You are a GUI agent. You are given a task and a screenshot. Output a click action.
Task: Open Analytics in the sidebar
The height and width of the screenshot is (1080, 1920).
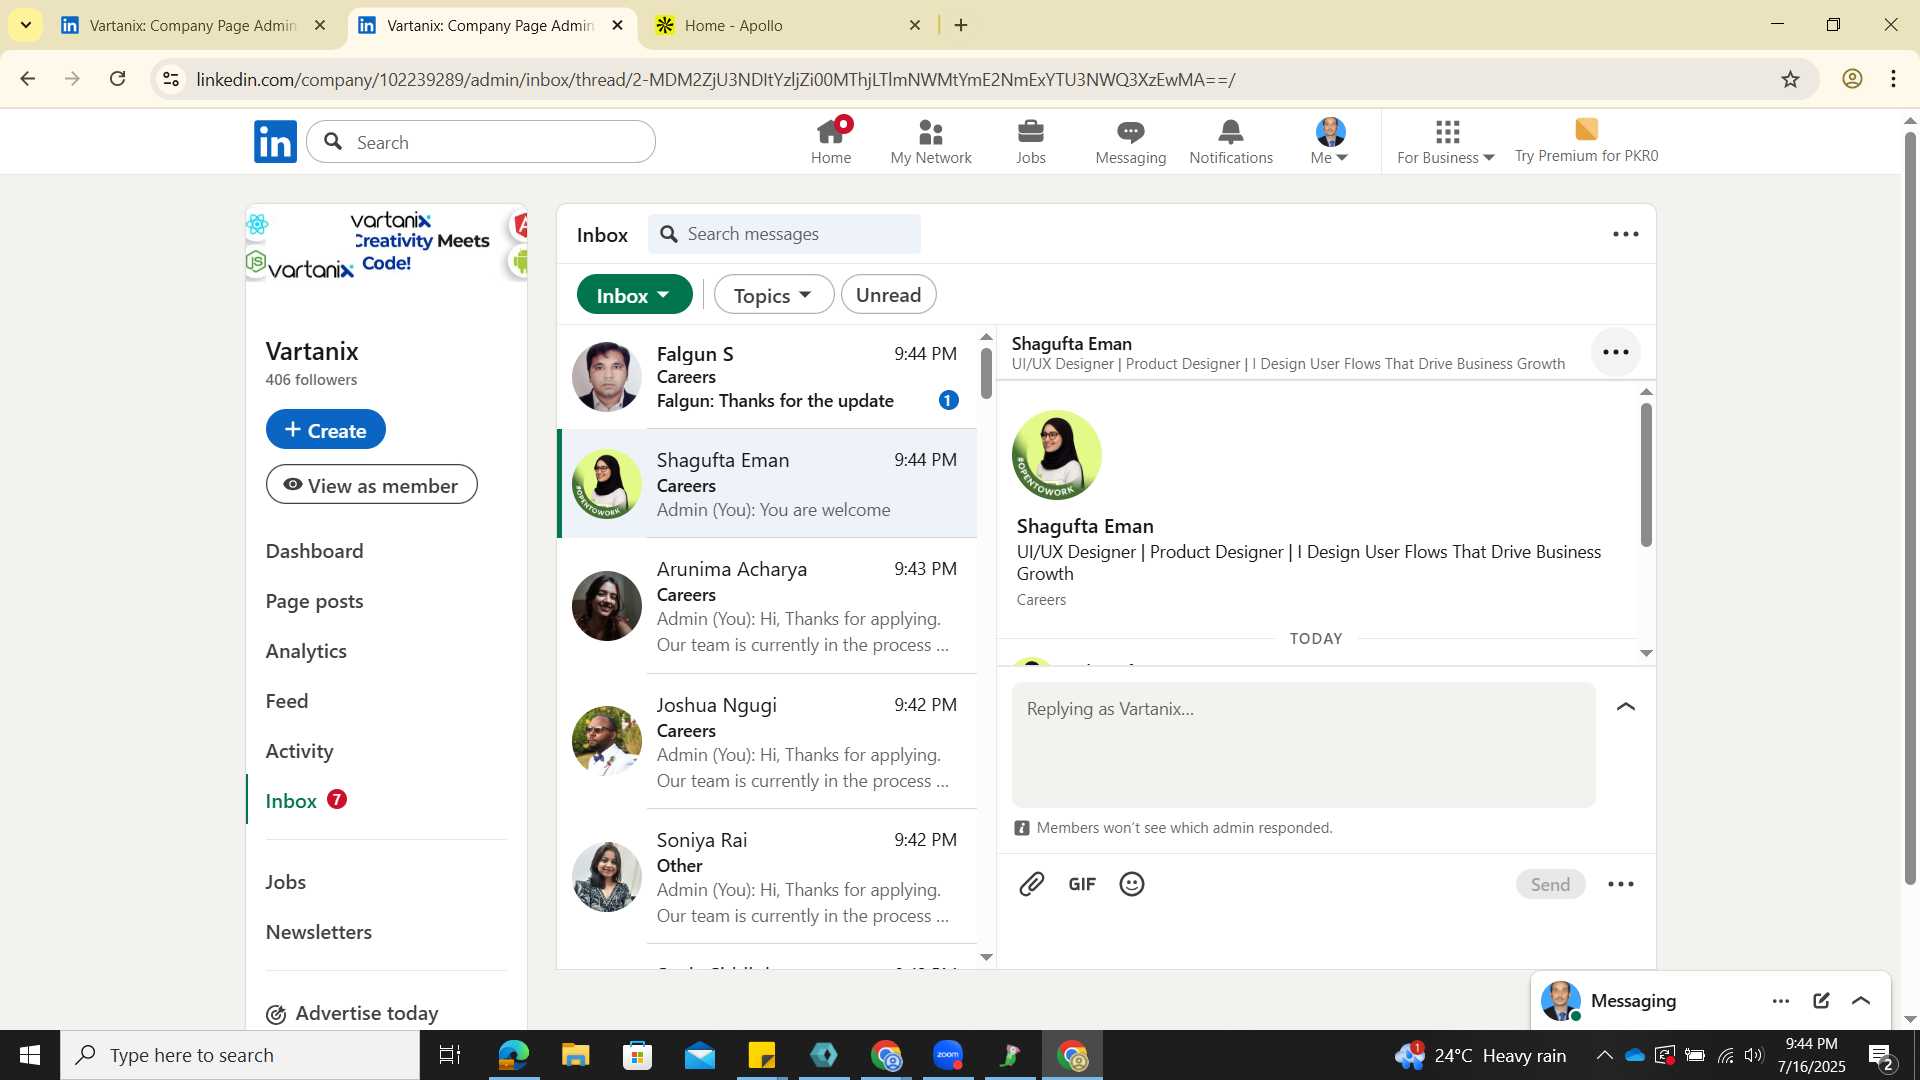tap(306, 651)
